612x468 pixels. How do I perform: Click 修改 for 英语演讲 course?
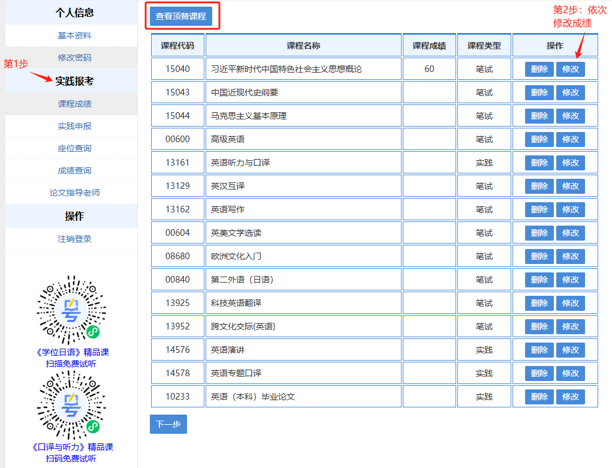pyautogui.click(x=570, y=349)
